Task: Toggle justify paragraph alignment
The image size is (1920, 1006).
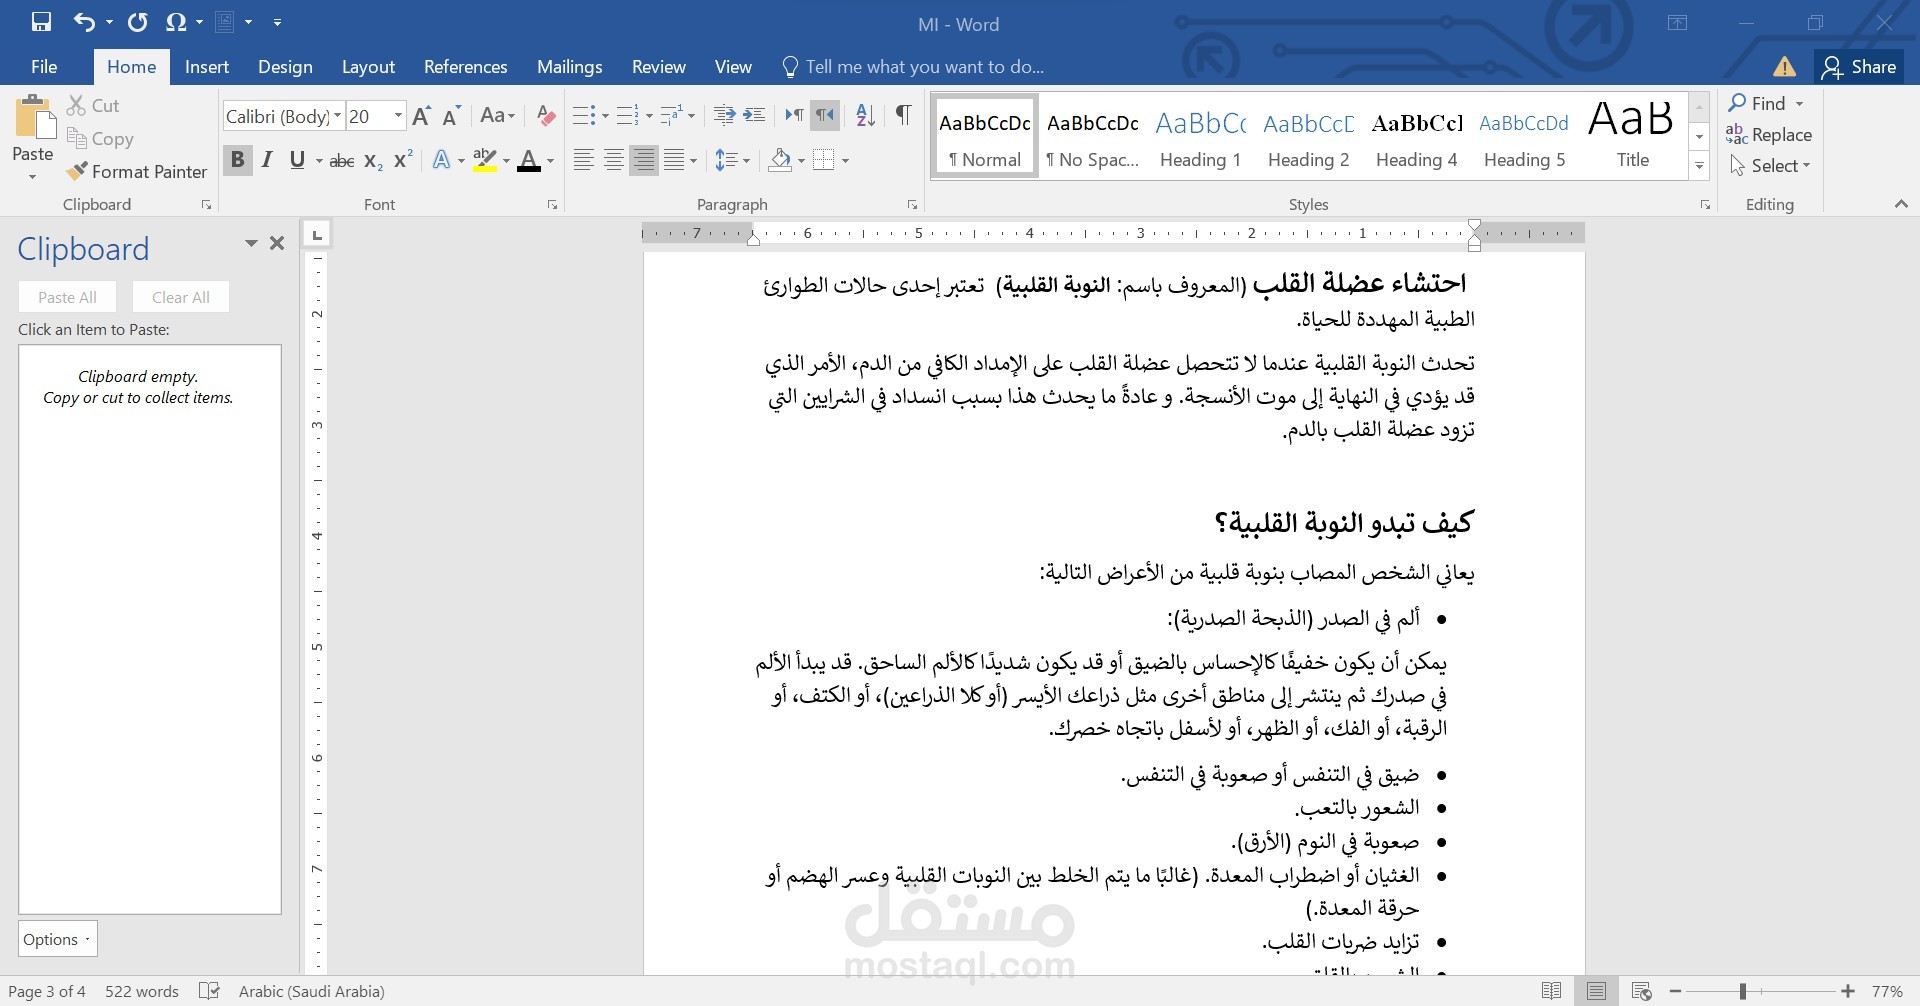Action: pos(674,161)
